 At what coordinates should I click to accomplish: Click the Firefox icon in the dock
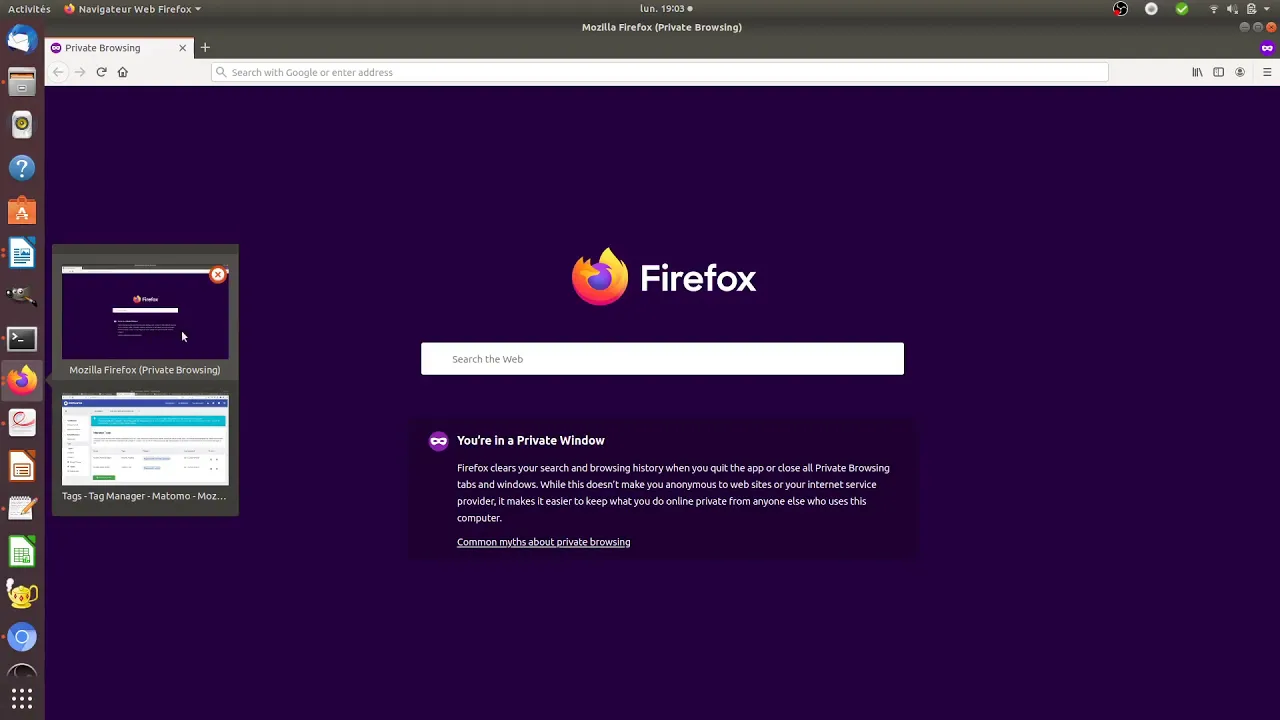(x=22, y=380)
